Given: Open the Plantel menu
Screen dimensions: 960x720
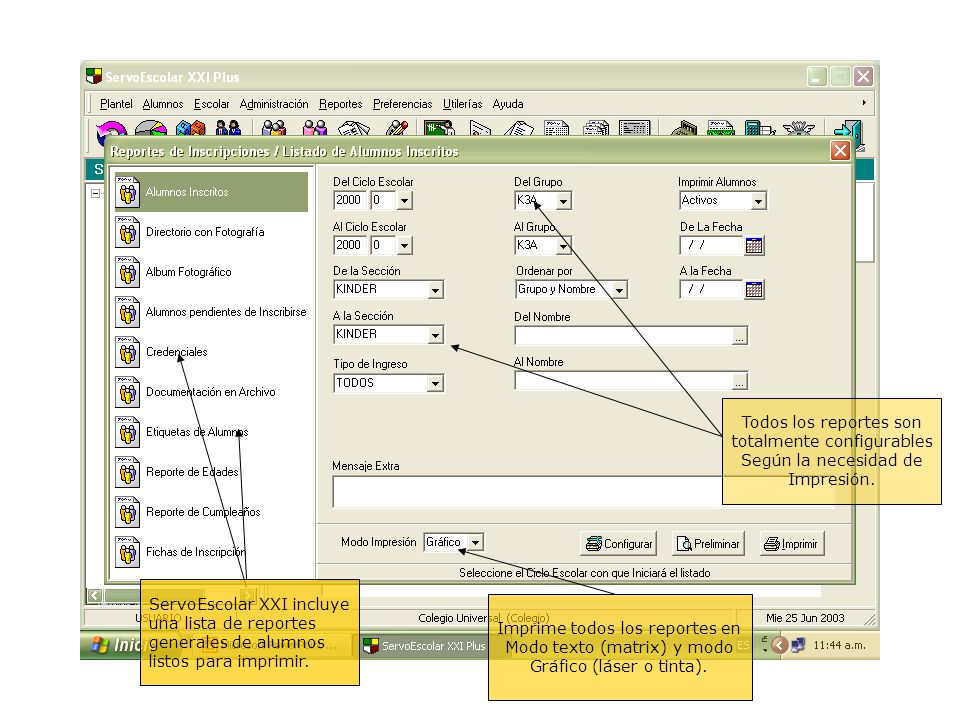Looking at the screenshot, I should tap(116, 104).
